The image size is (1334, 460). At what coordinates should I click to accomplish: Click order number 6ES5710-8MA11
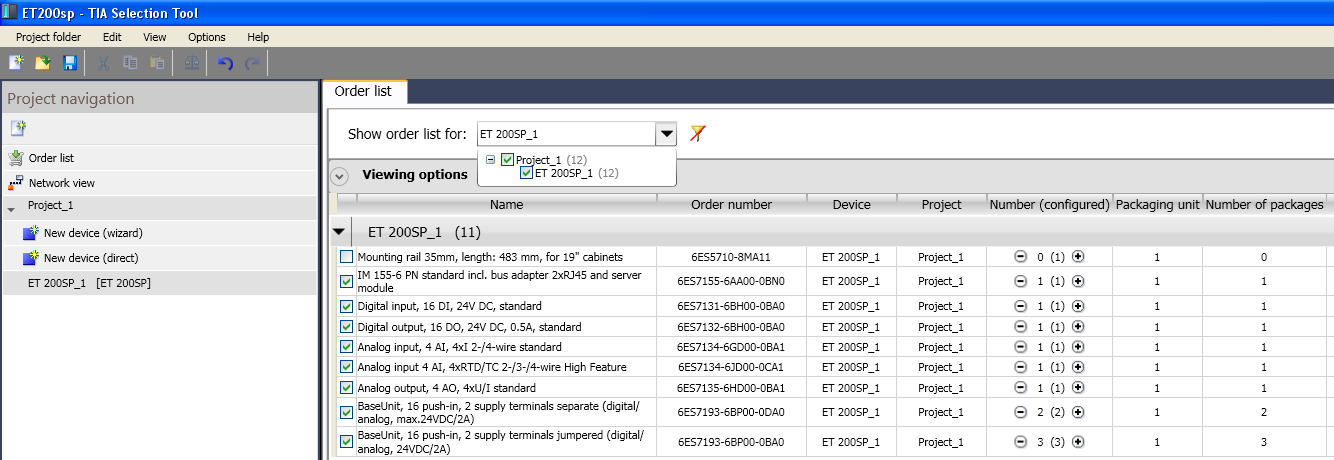[x=731, y=257]
